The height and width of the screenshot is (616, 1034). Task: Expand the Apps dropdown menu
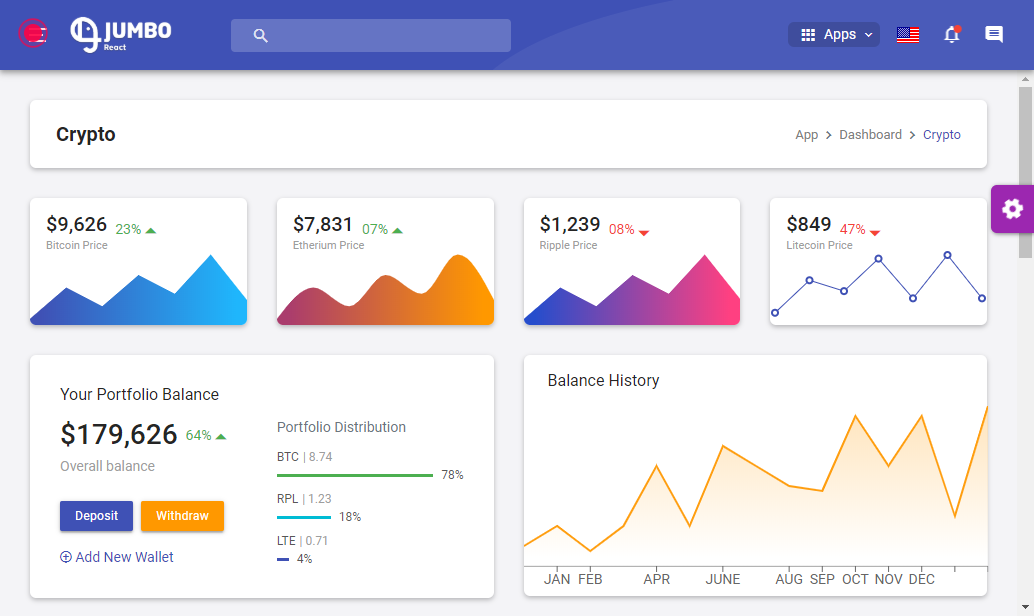click(x=834, y=35)
